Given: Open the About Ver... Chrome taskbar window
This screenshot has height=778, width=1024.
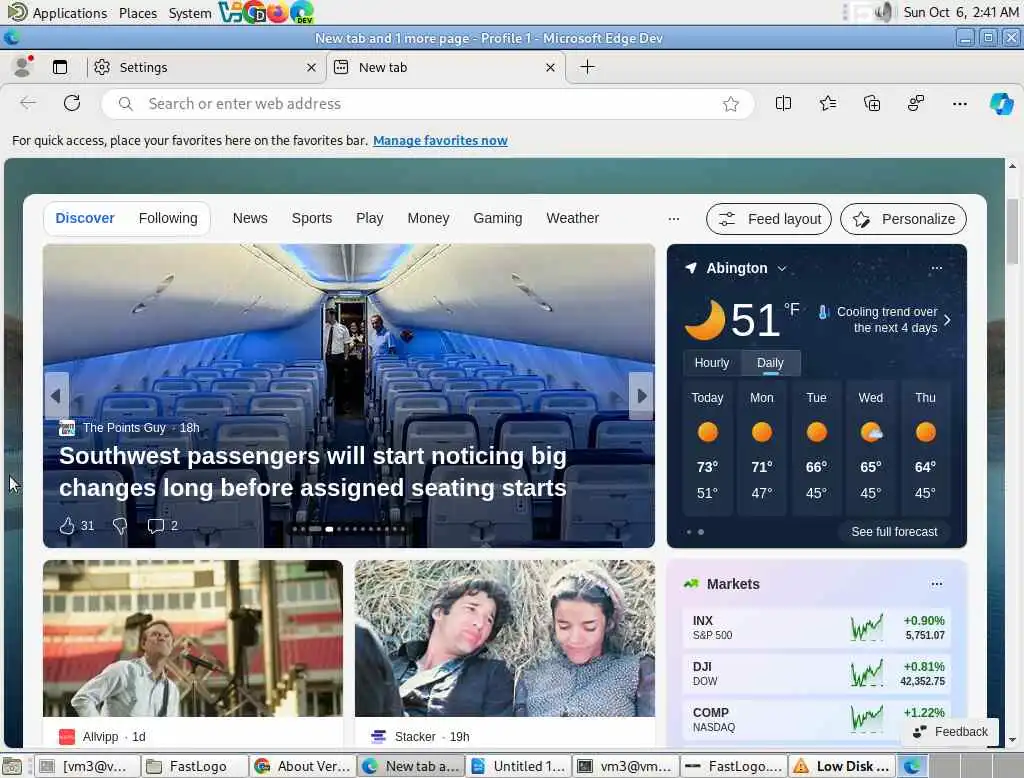Looking at the screenshot, I should click(x=302, y=766).
